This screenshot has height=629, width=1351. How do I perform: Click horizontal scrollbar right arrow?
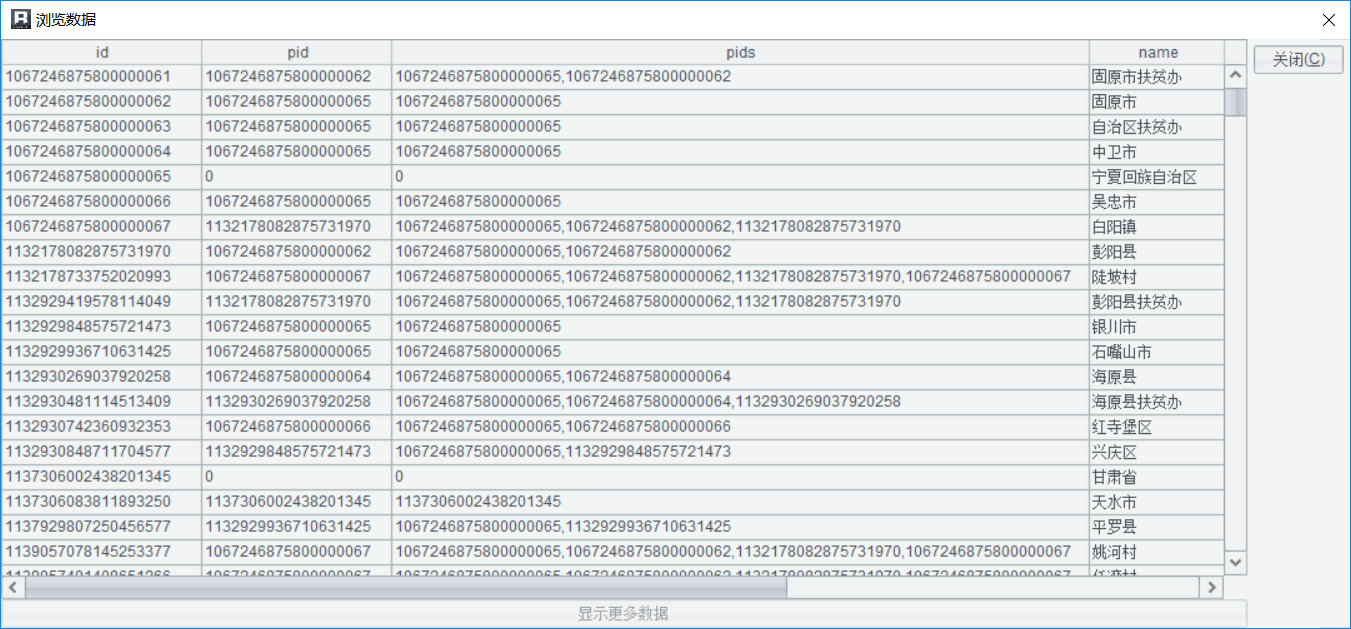click(1213, 587)
